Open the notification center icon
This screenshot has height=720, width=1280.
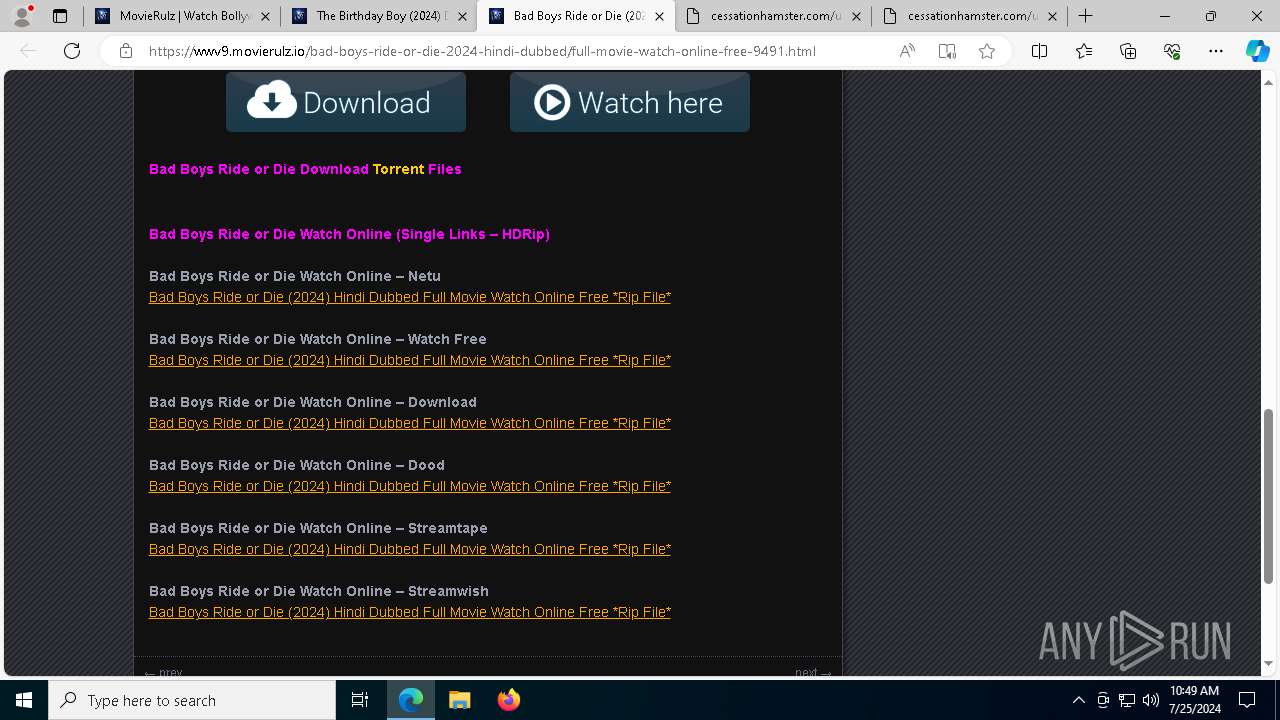1247,700
